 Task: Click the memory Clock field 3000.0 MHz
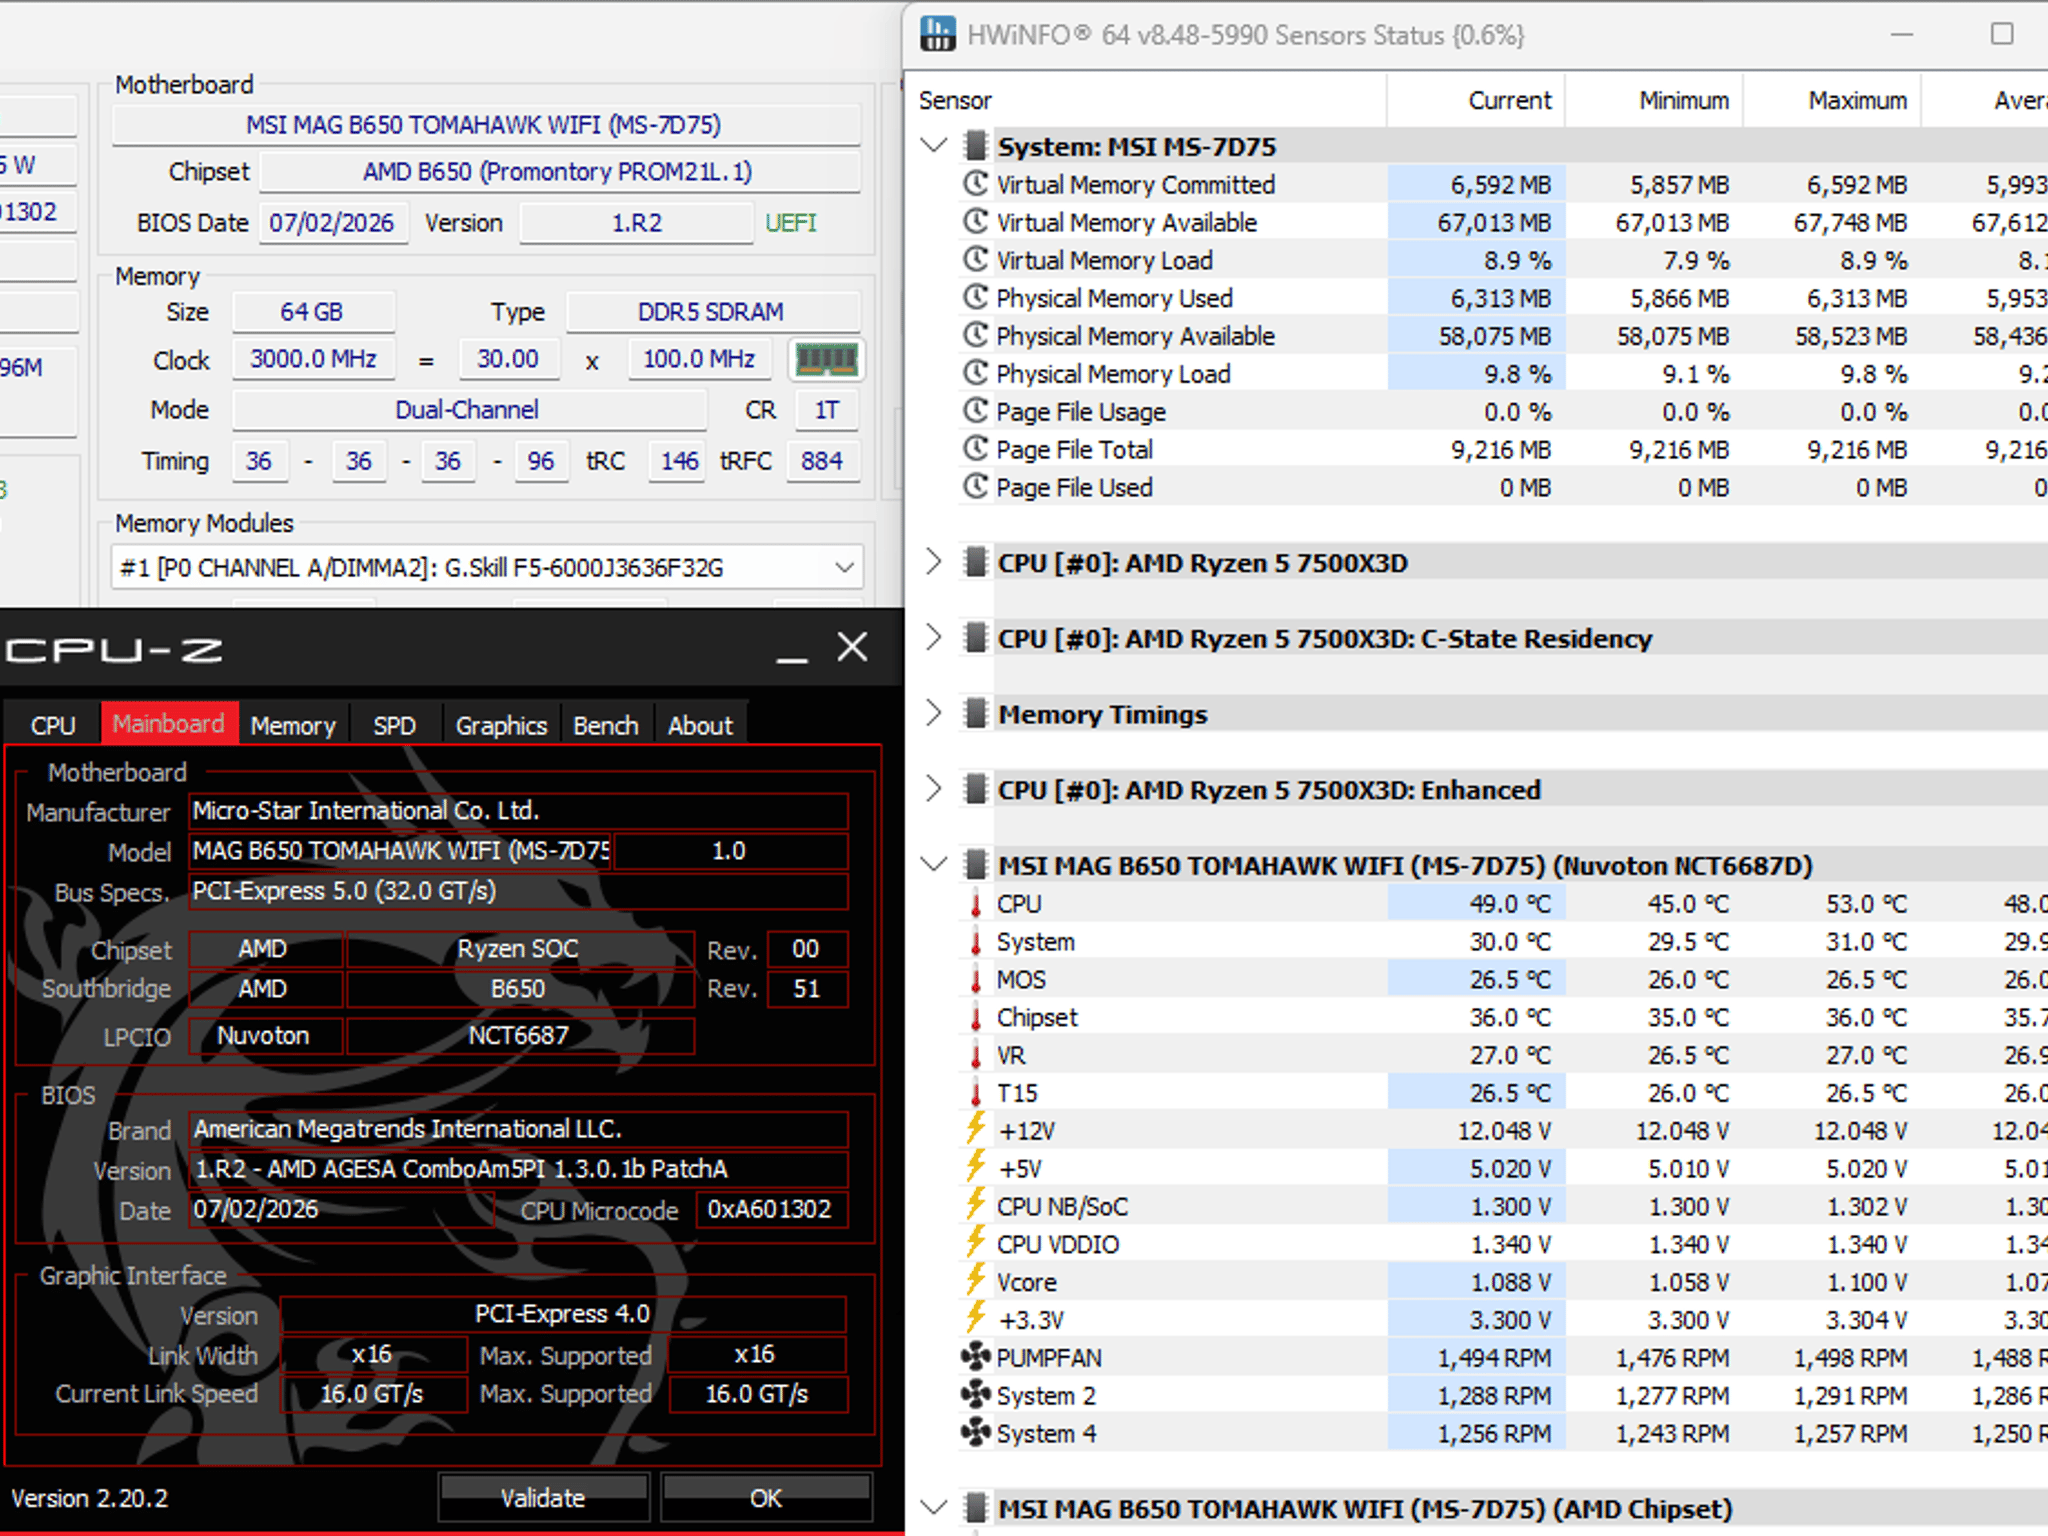click(314, 359)
